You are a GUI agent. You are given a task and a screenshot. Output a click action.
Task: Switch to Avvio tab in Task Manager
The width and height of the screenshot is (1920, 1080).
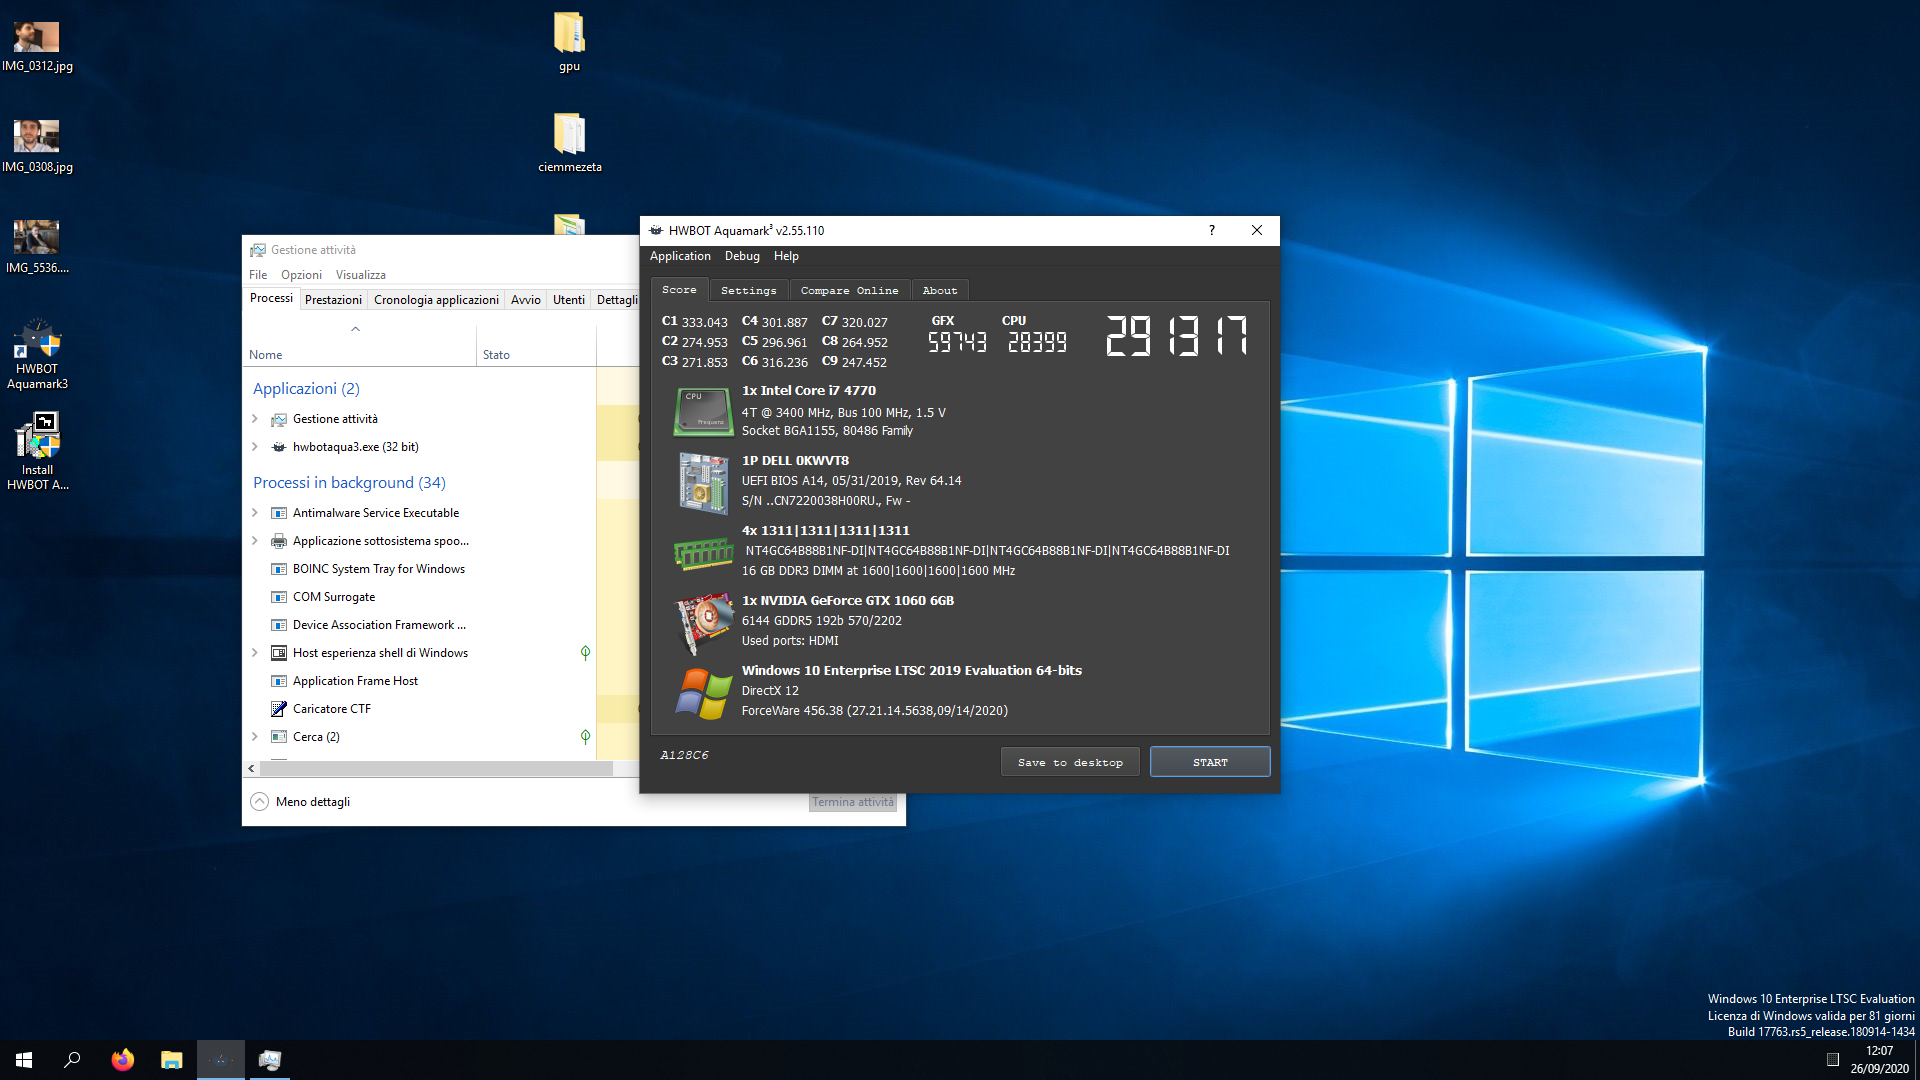pyautogui.click(x=526, y=300)
